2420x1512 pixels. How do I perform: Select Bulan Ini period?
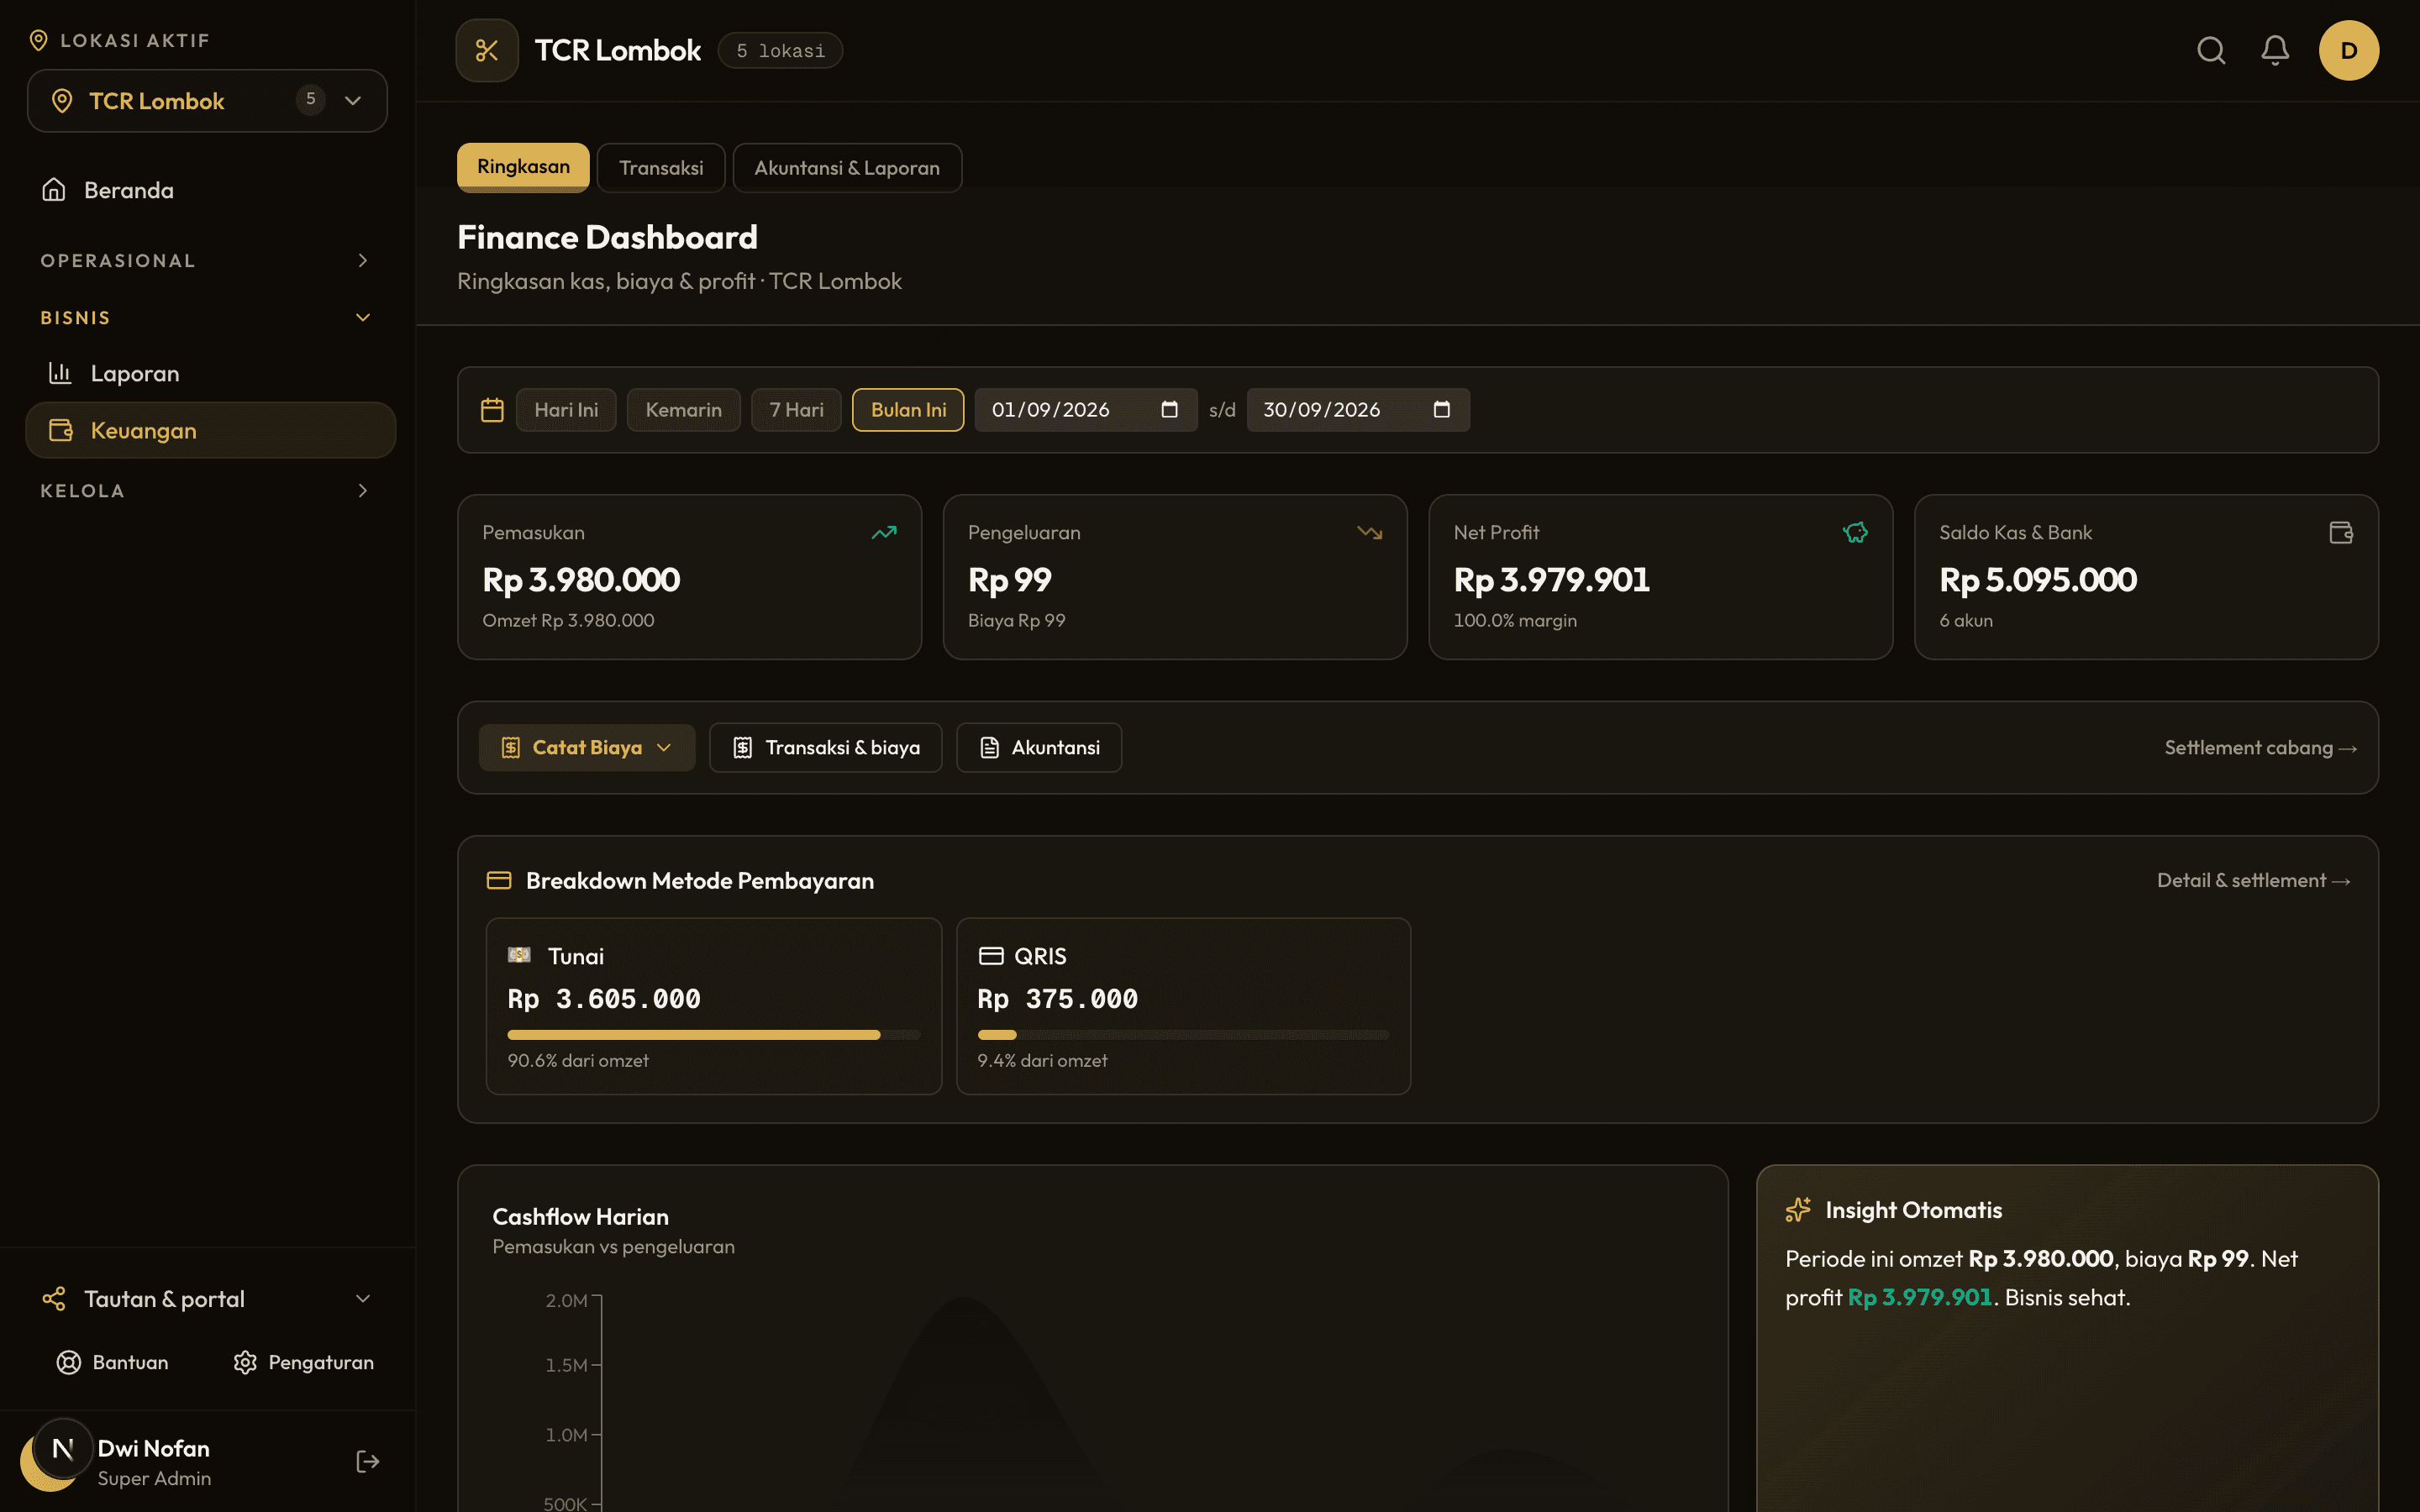pyautogui.click(x=908, y=410)
